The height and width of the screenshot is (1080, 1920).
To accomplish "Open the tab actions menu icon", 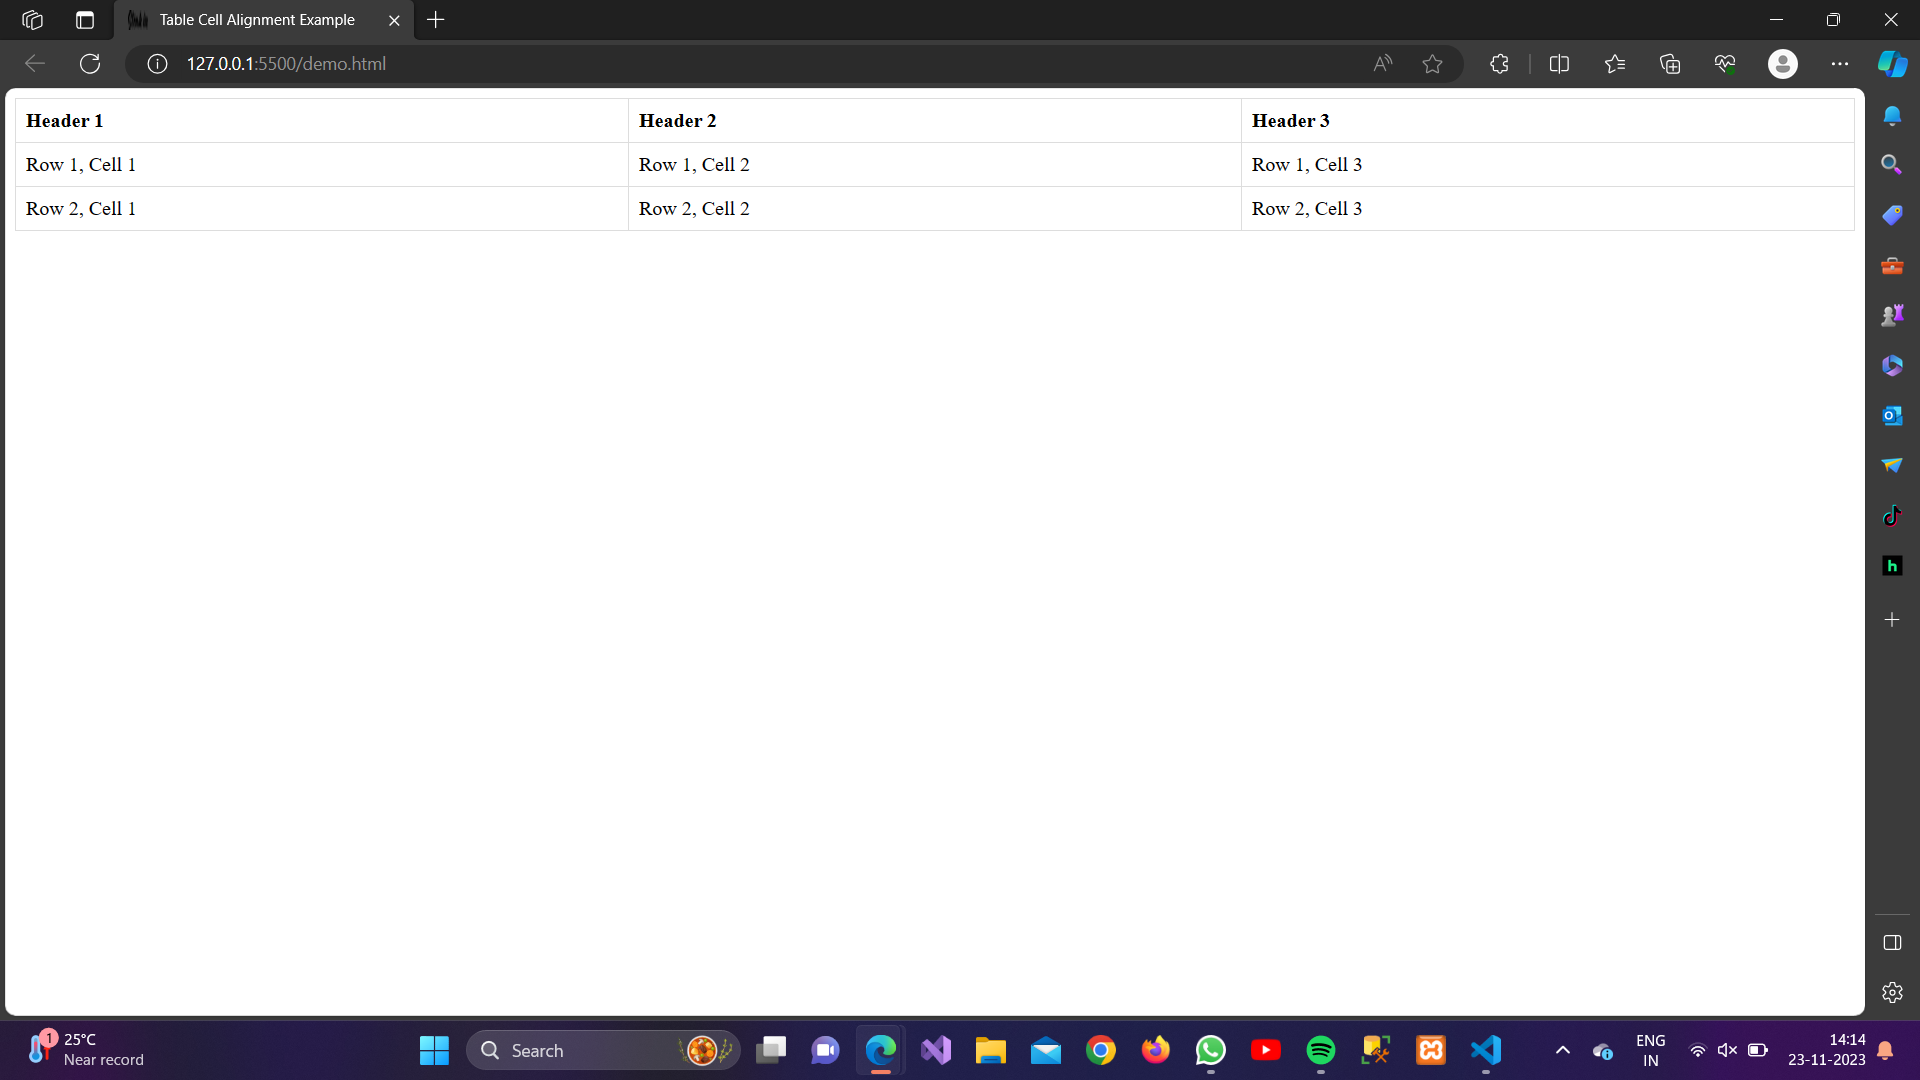I will [x=85, y=20].
